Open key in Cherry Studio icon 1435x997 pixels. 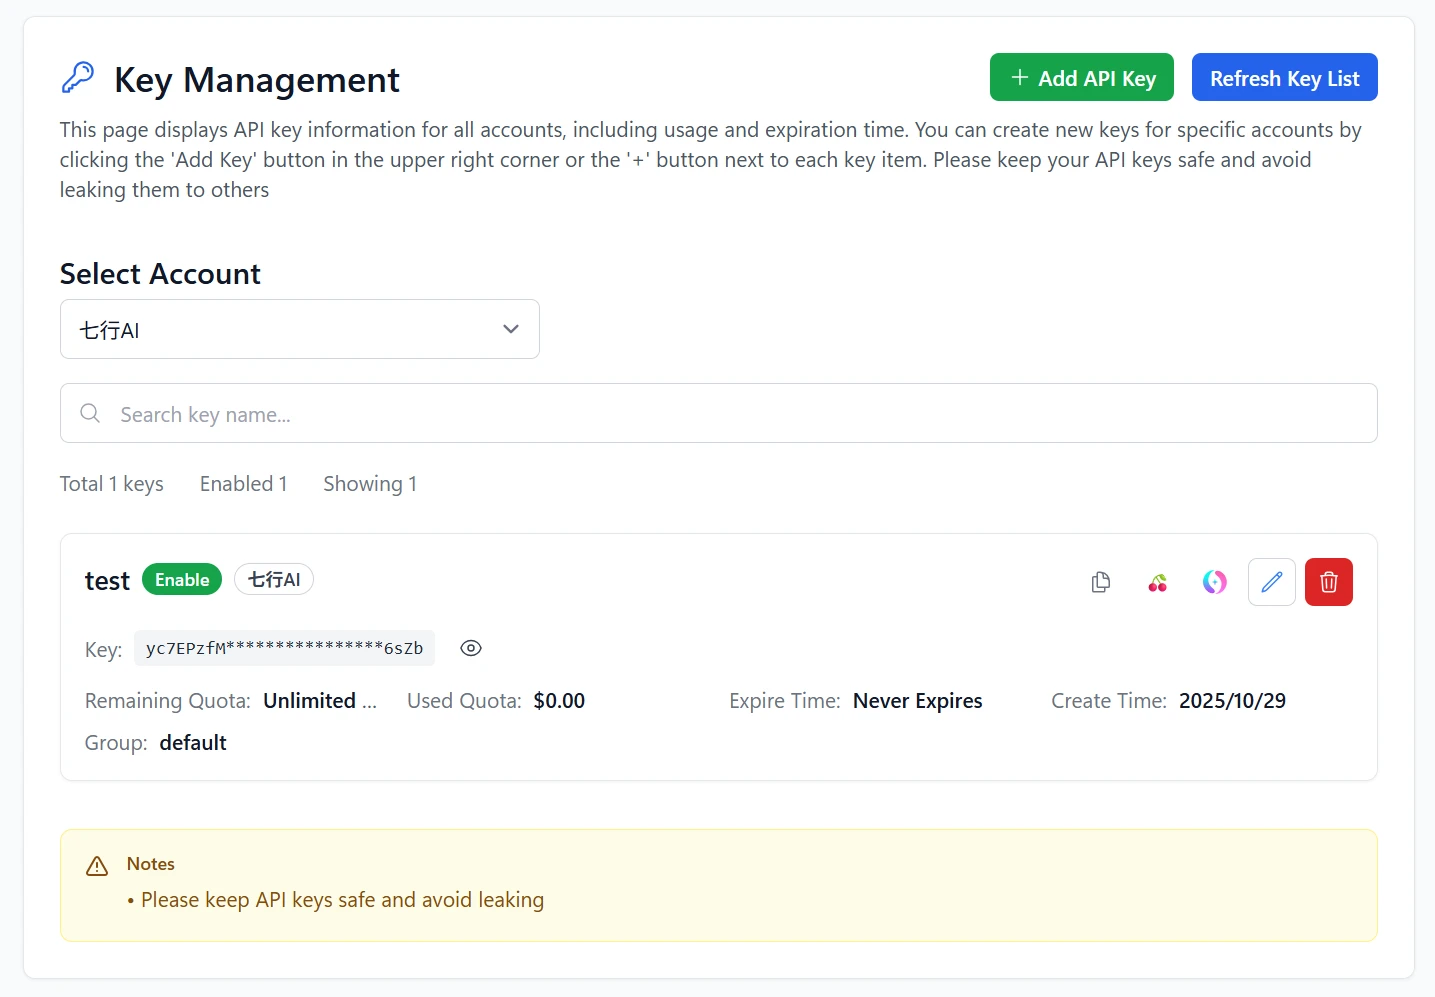(x=1158, y=582)
